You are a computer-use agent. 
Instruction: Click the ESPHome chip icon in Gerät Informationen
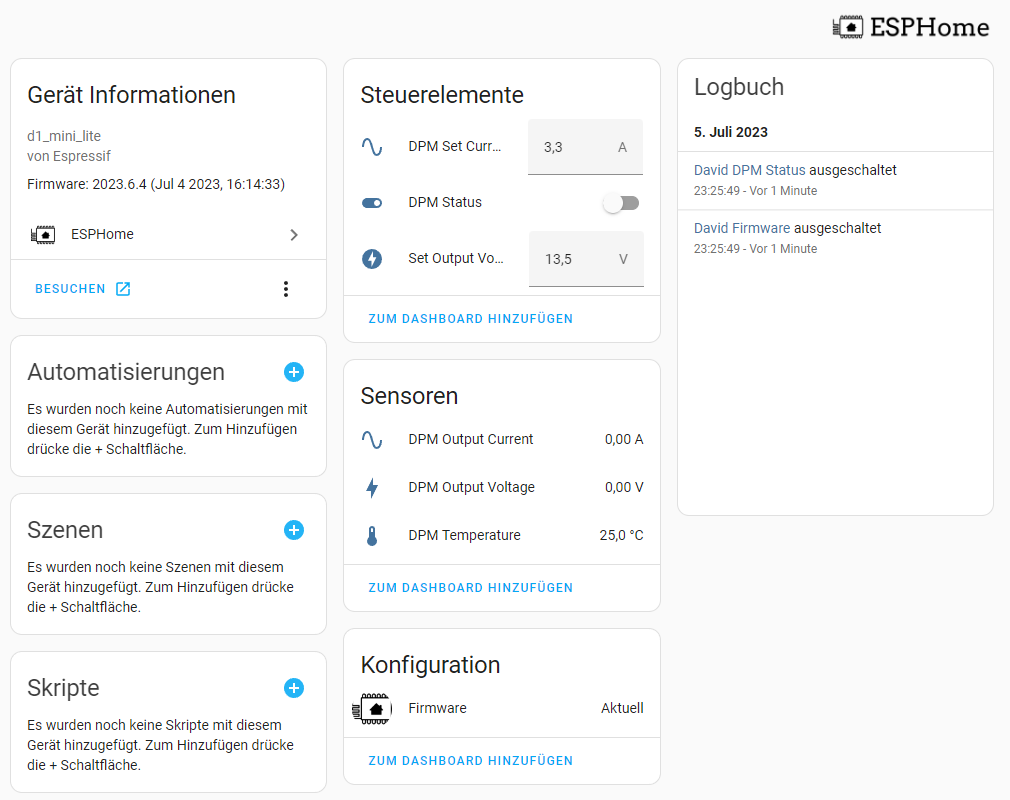(x=43, y=234)
